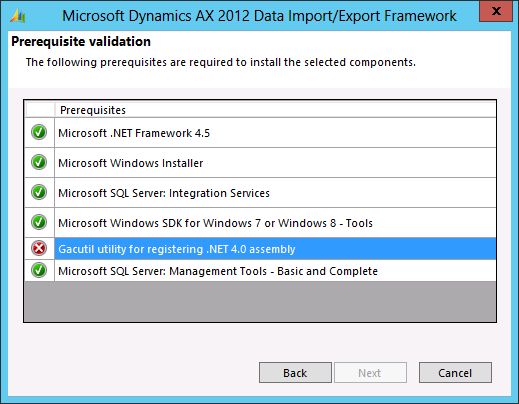Select the Microsoft Windows Installer prerequisite
The height and width of the screenshot is (404, 519).
(x=260, y=163)
